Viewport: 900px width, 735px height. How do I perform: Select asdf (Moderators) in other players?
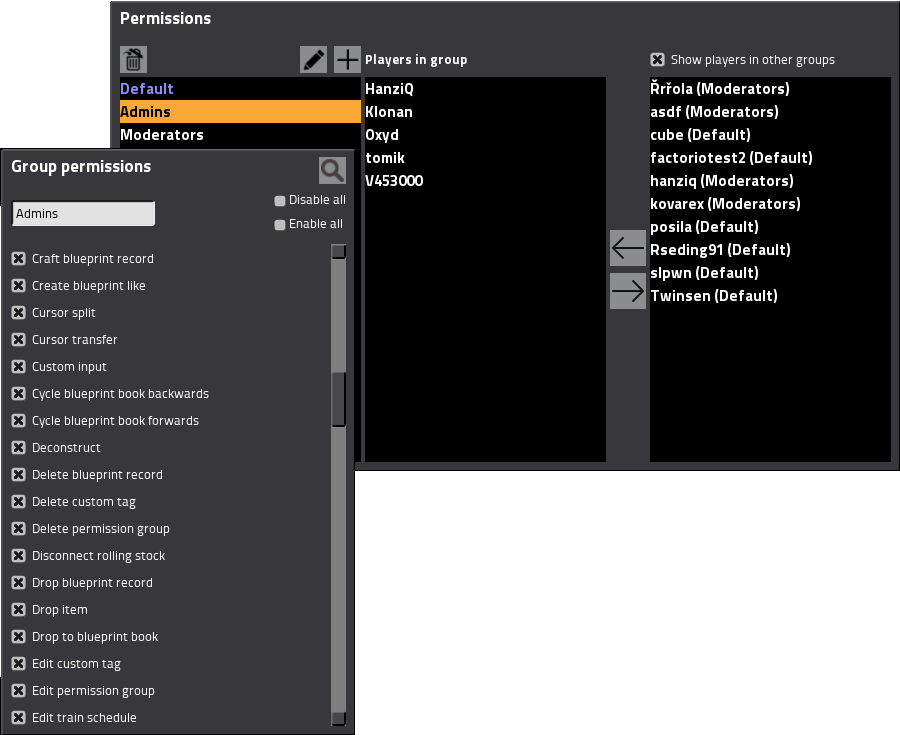coord(770,112)
